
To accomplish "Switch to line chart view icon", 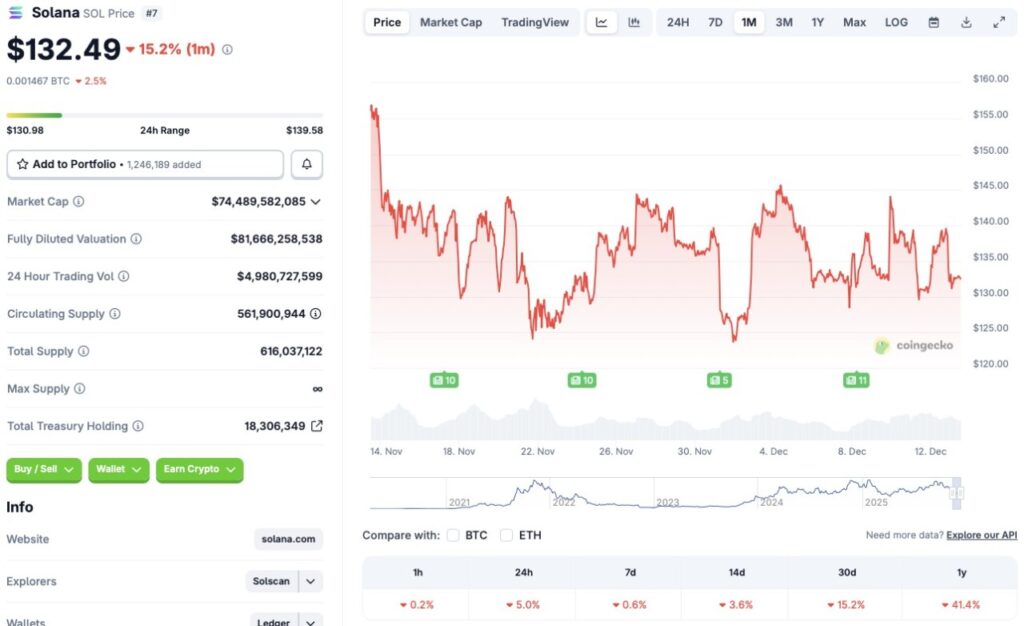I will click(601, 22).
